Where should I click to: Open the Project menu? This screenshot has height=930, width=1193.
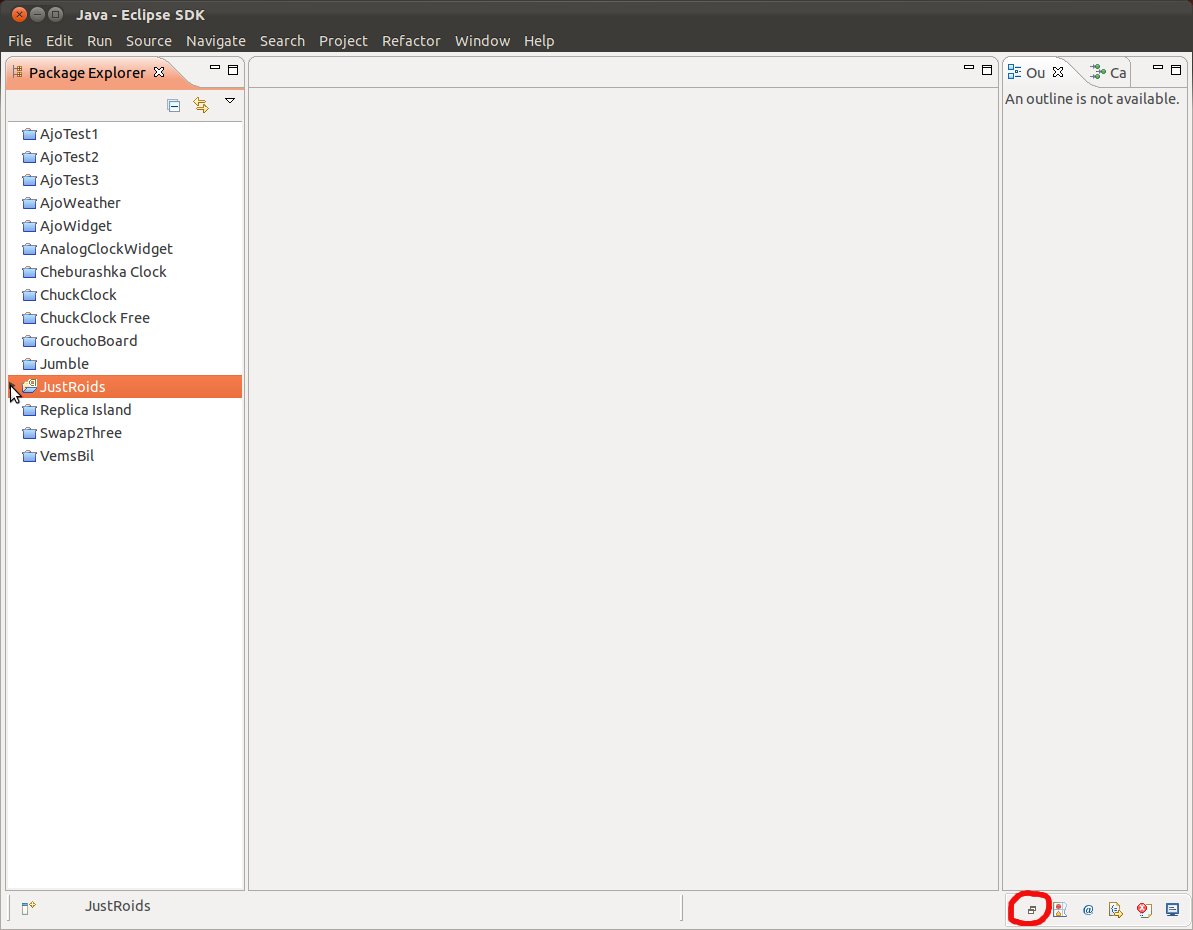[343, 41]
